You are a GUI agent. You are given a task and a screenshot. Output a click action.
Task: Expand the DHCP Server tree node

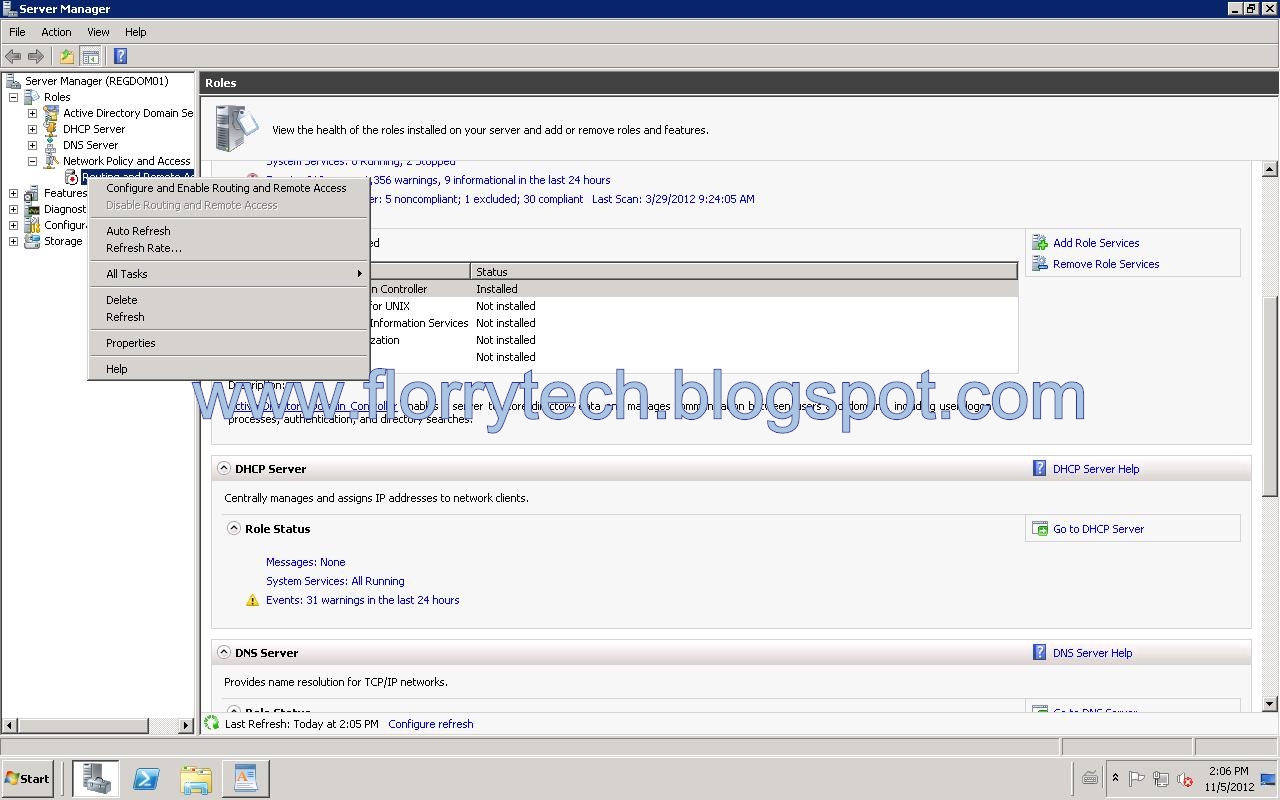point(32,129)
